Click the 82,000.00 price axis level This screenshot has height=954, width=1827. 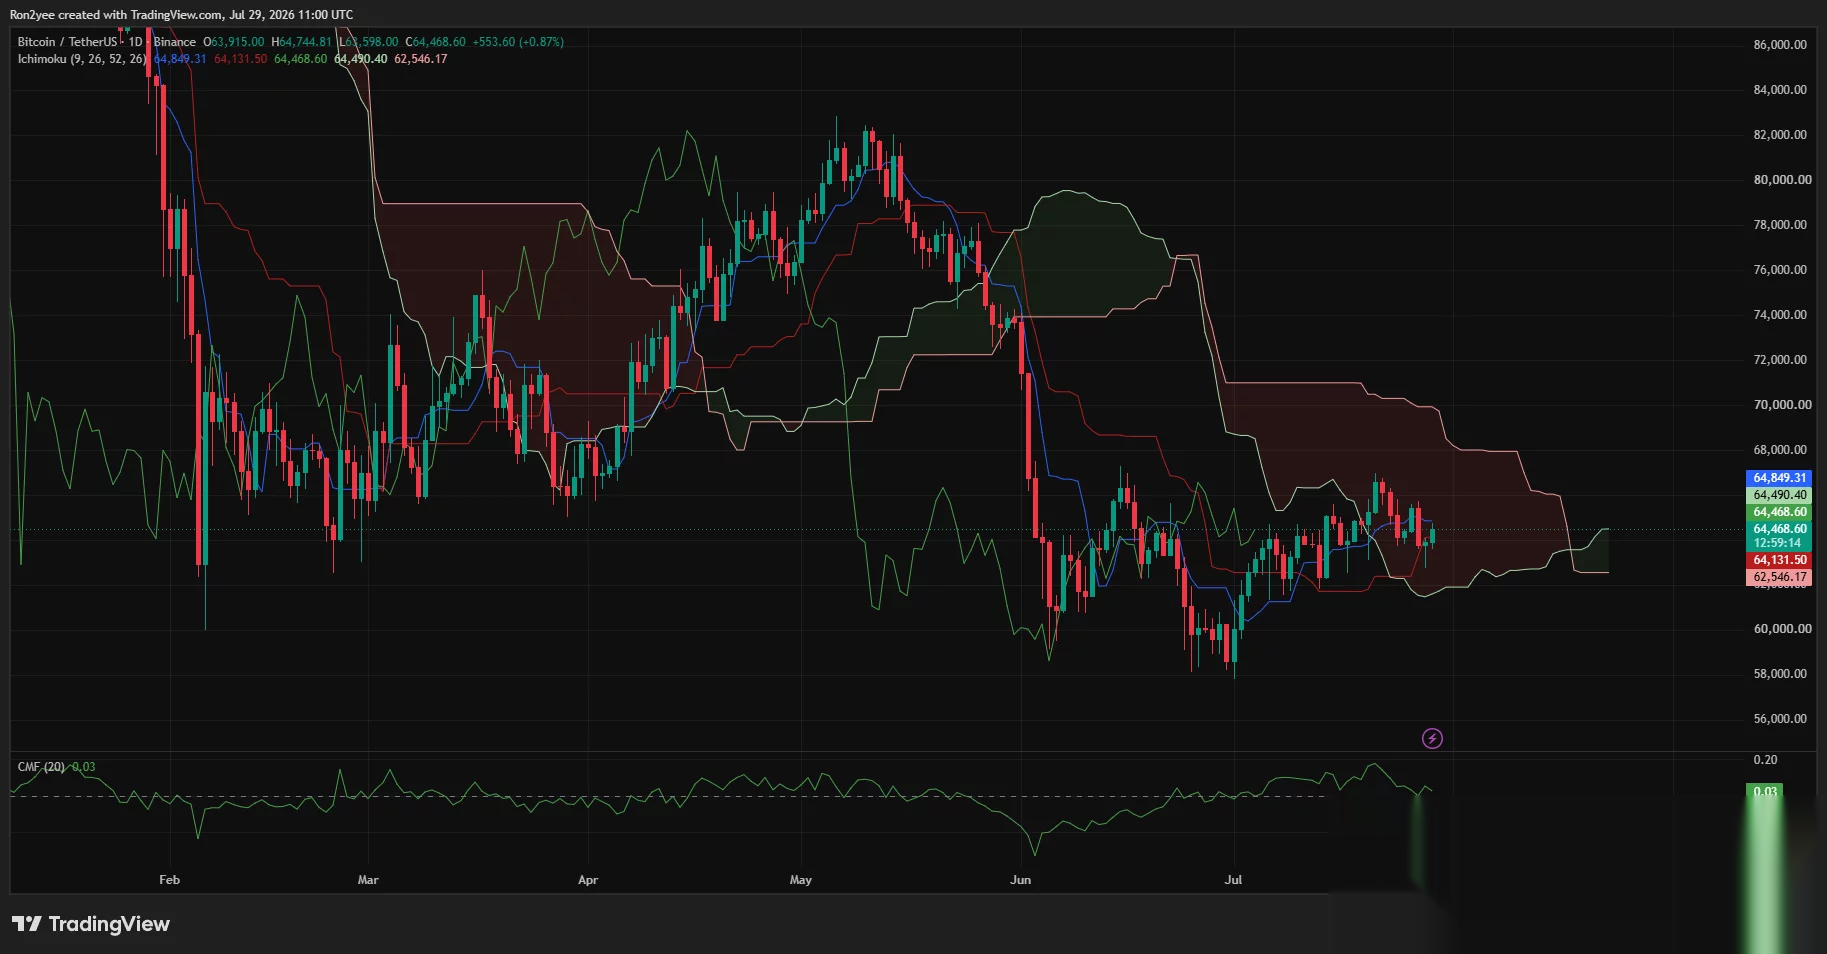point(1780,135)
